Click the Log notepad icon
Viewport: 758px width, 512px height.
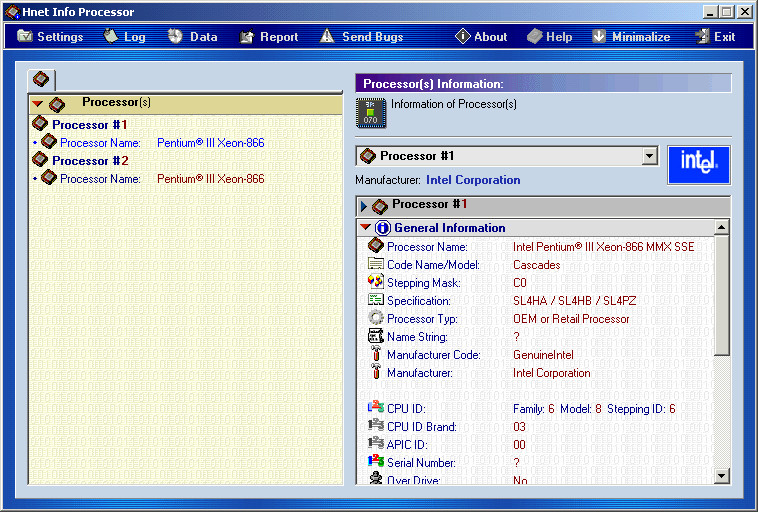point(111,36)
